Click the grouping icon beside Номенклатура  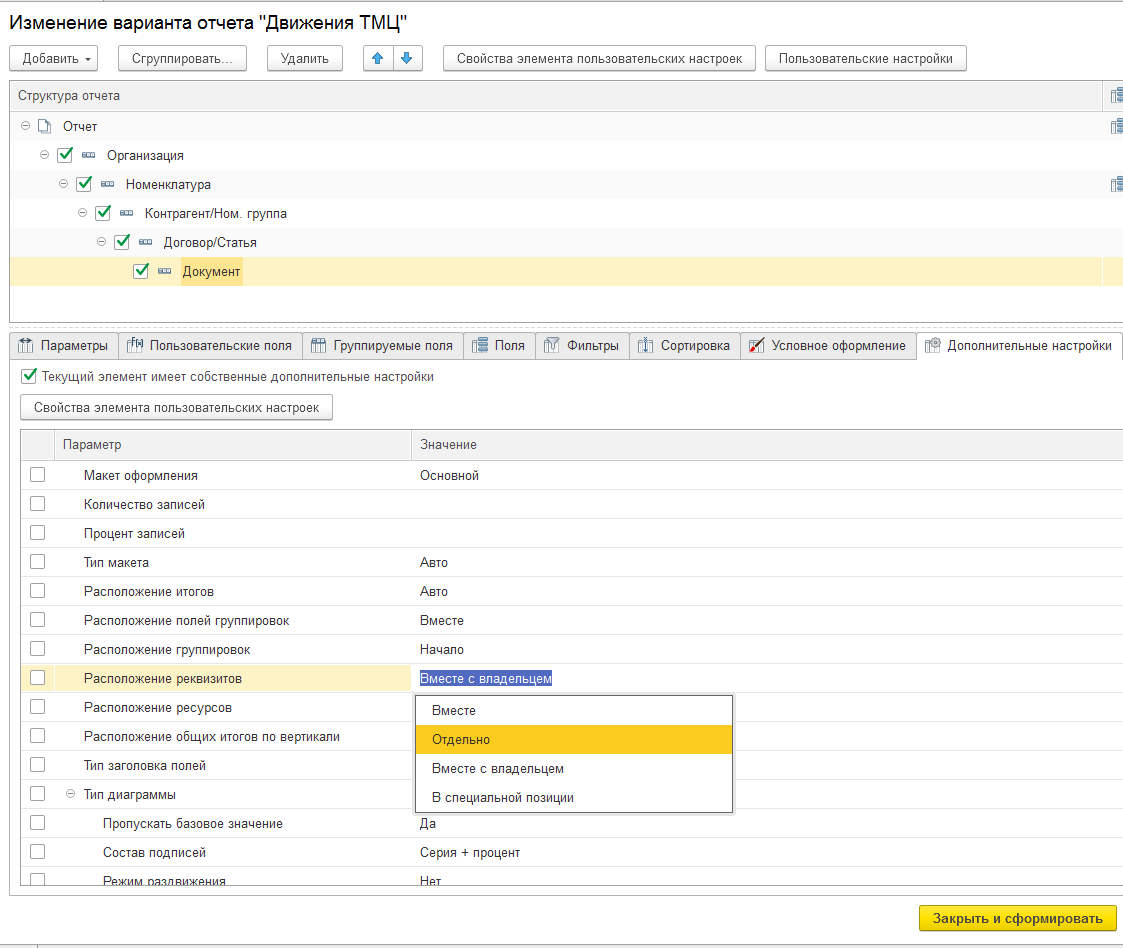click(x=108, y=184)
